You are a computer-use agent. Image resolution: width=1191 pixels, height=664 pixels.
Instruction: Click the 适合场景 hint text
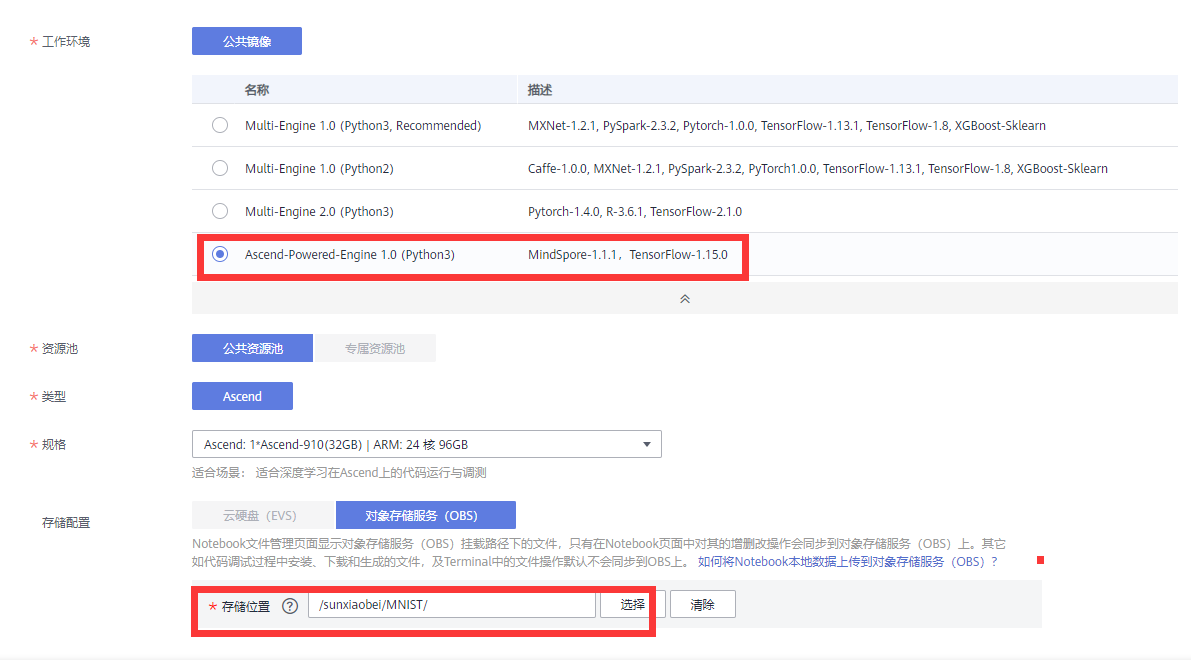tap(339, 473)
